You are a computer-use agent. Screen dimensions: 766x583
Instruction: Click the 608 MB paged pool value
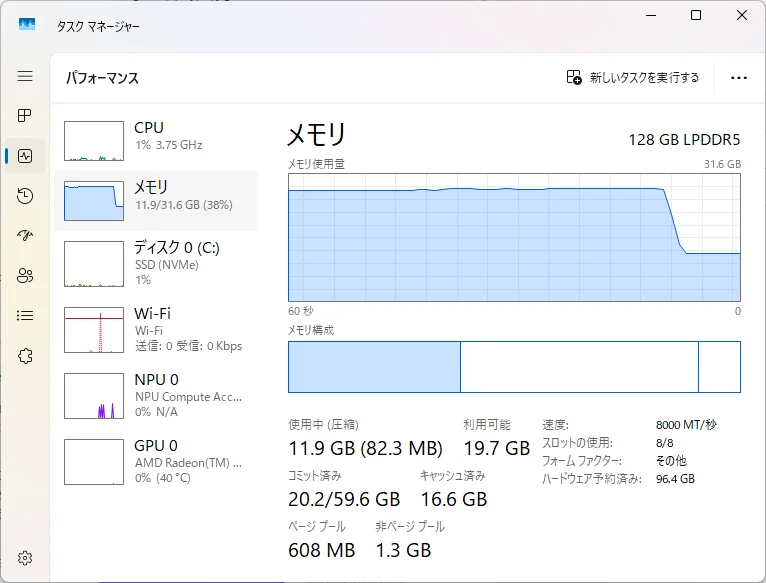click(x=321, y=550)
